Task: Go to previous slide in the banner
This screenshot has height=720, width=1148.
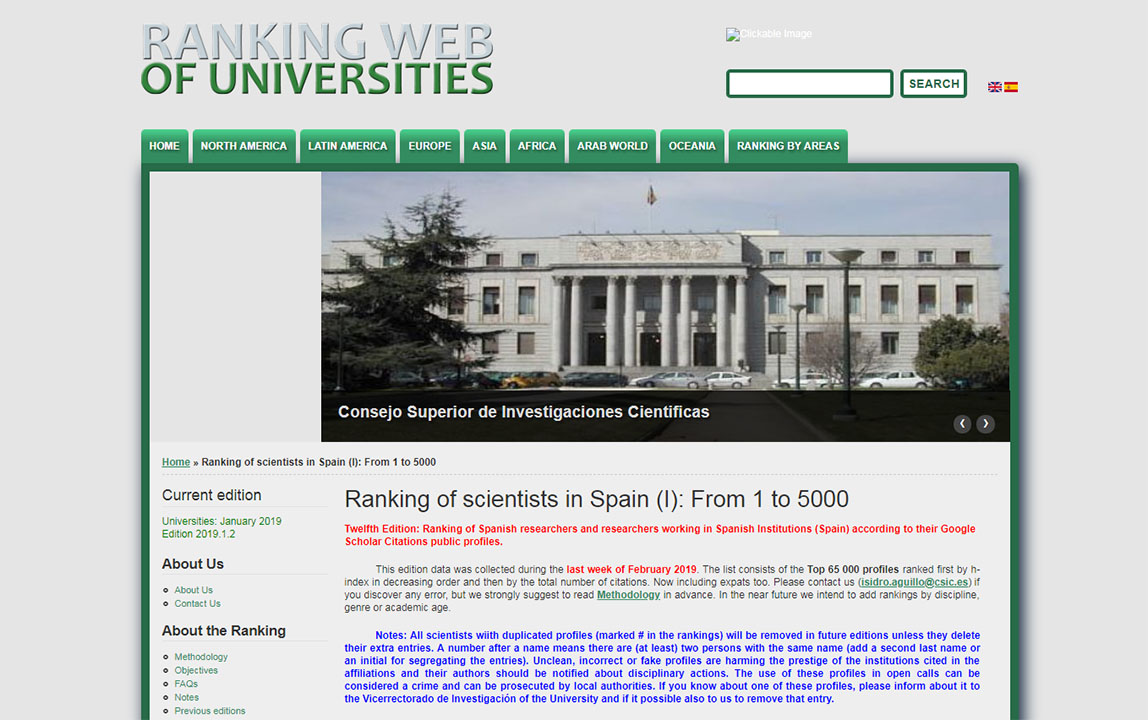Action: pos(962,424)
